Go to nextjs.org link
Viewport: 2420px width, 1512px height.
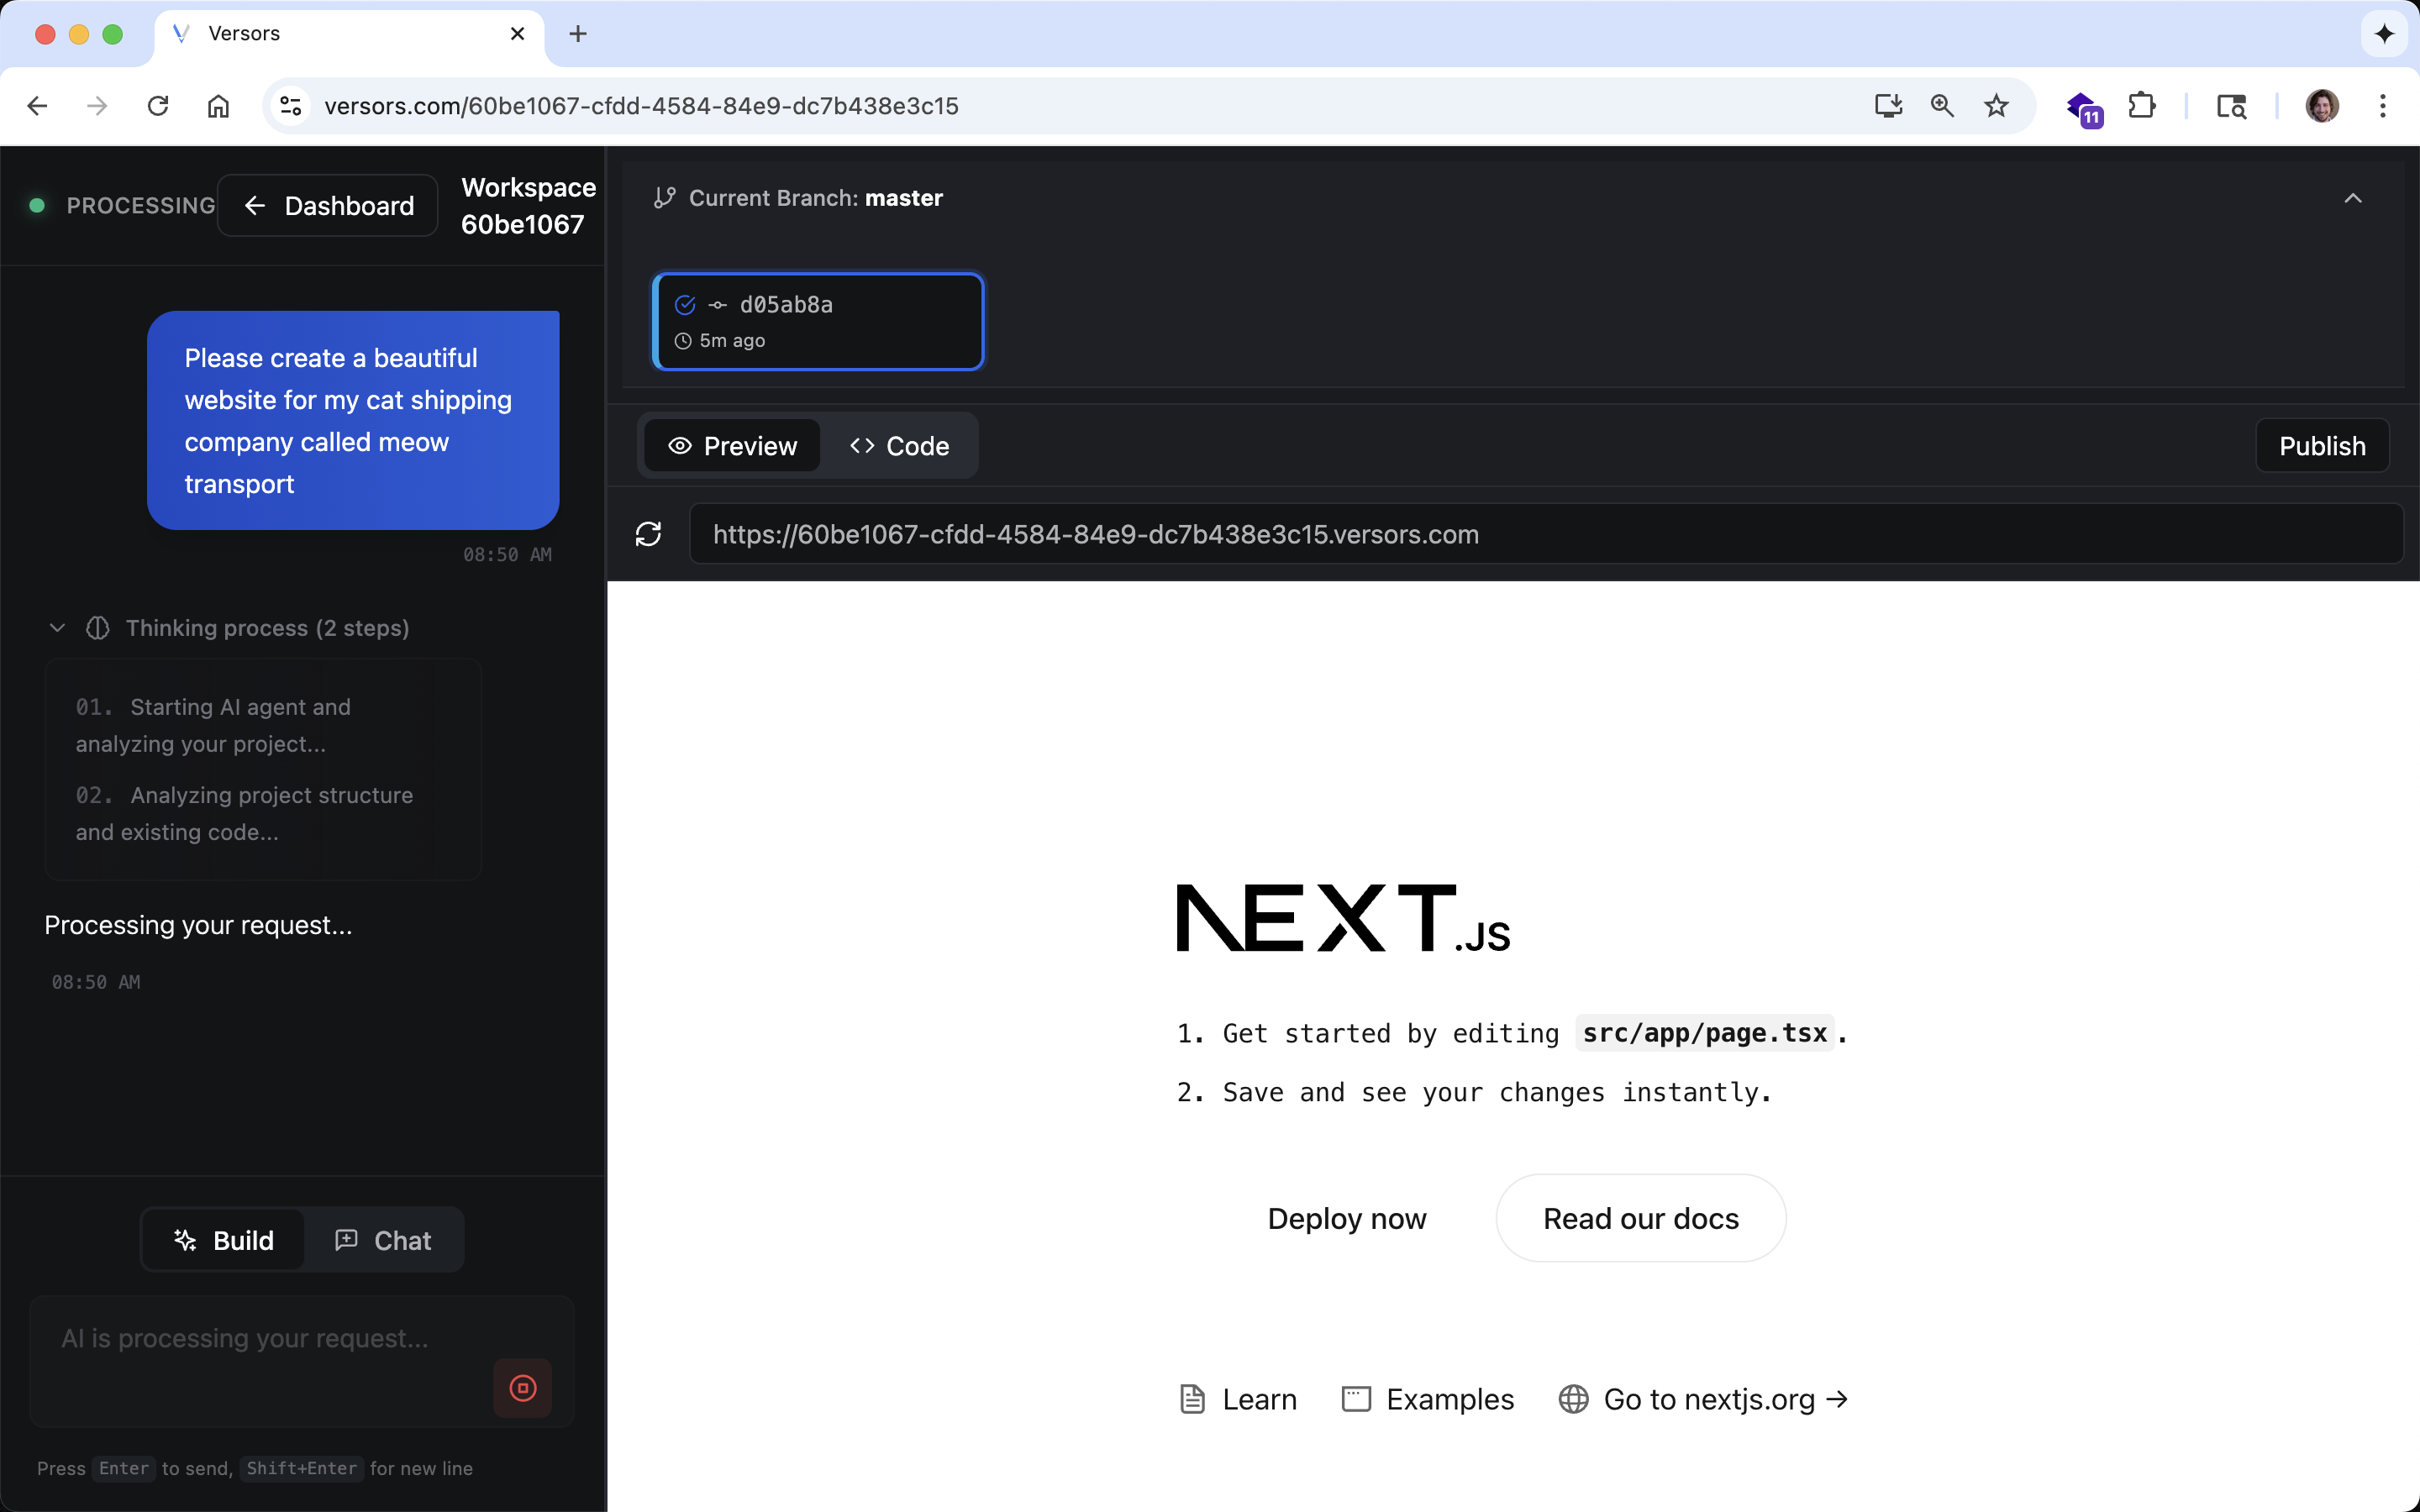click(x=1704, y=1399)
